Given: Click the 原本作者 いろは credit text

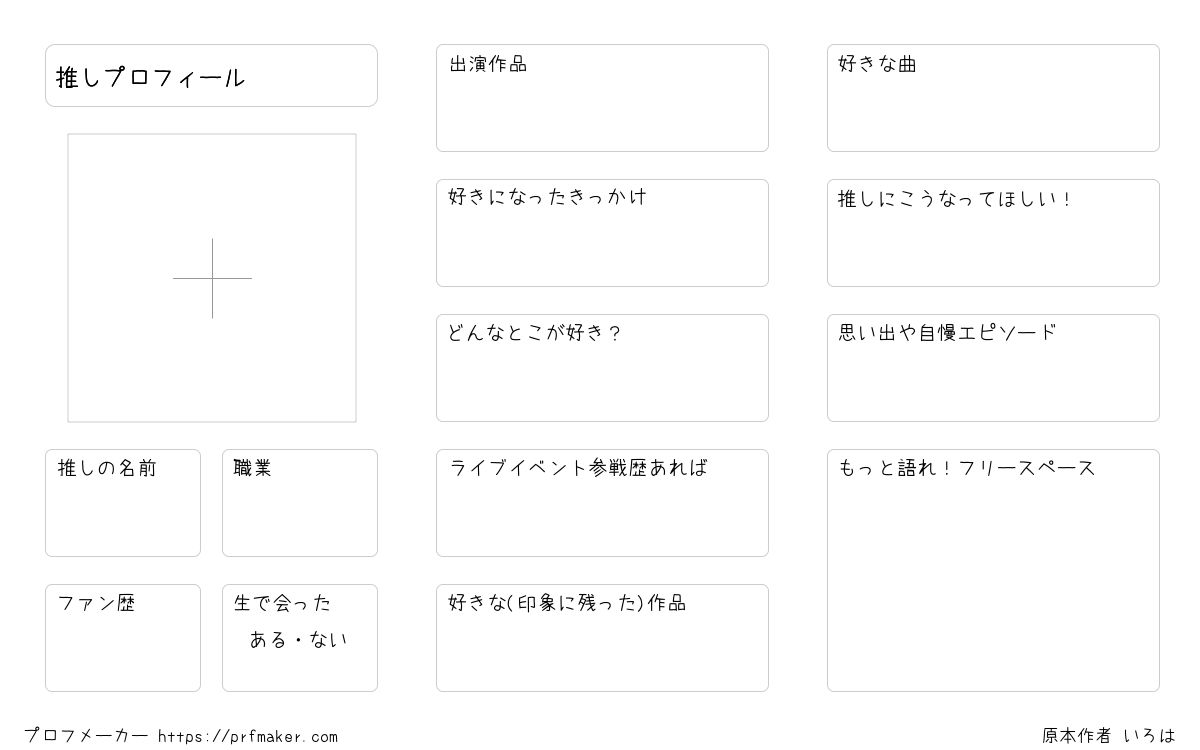Looking at the screenshot, I should pyautogui.click(x=1109, y=736).
